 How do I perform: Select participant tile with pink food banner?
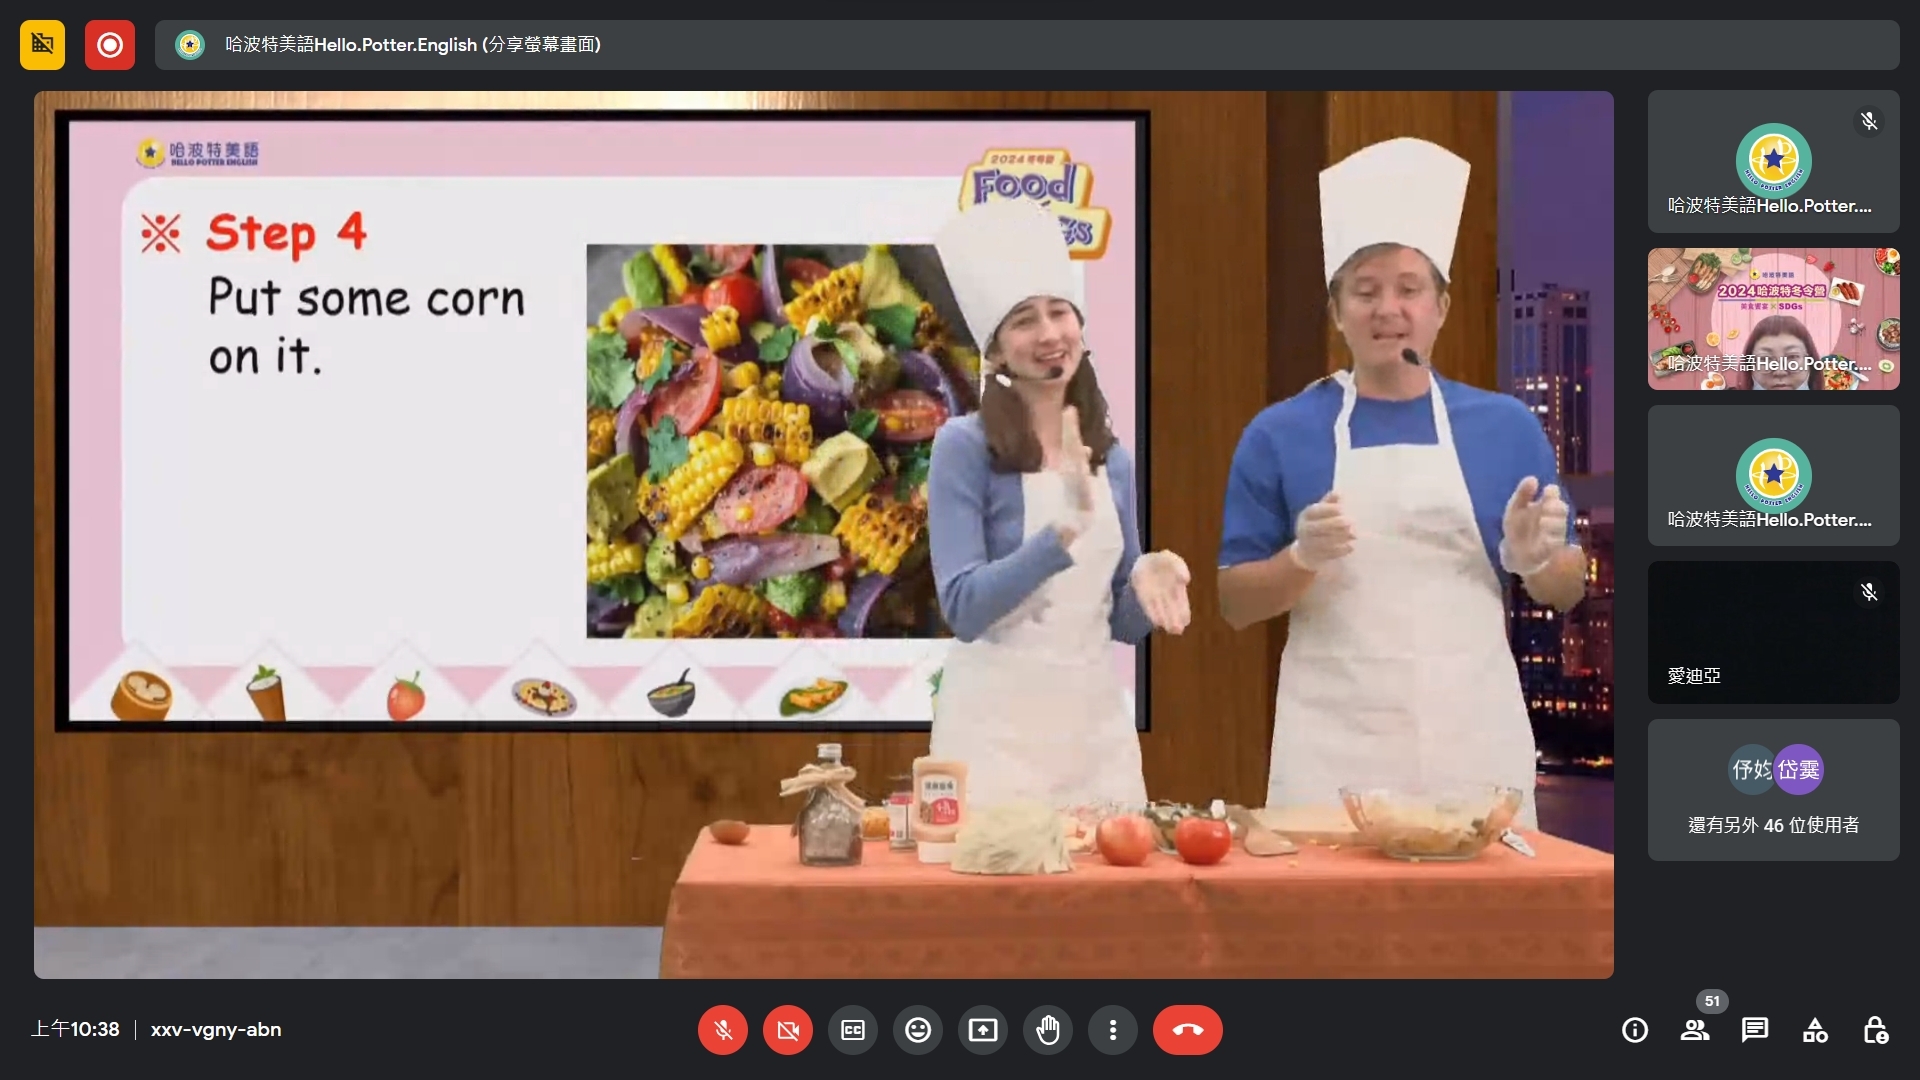tap(1773, 319)
